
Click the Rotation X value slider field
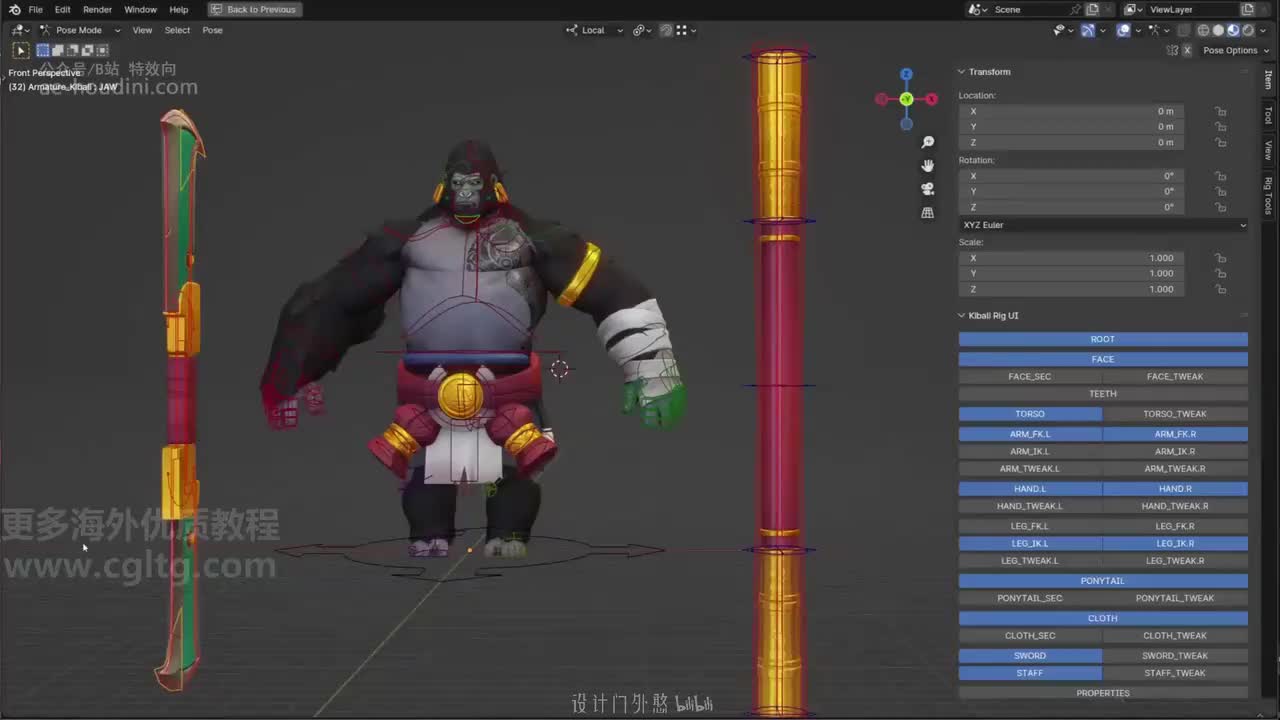1072,176
